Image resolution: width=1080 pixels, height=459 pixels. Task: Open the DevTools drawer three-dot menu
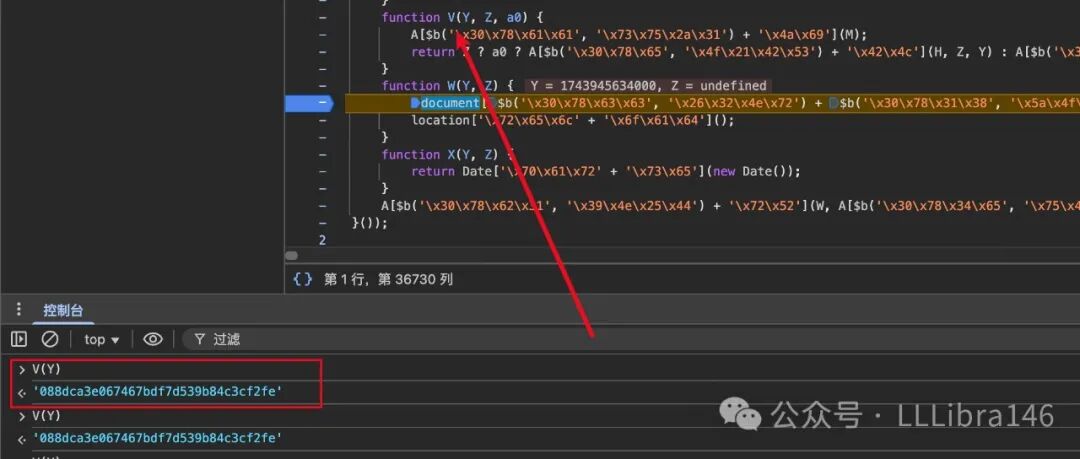coord(19,309)
